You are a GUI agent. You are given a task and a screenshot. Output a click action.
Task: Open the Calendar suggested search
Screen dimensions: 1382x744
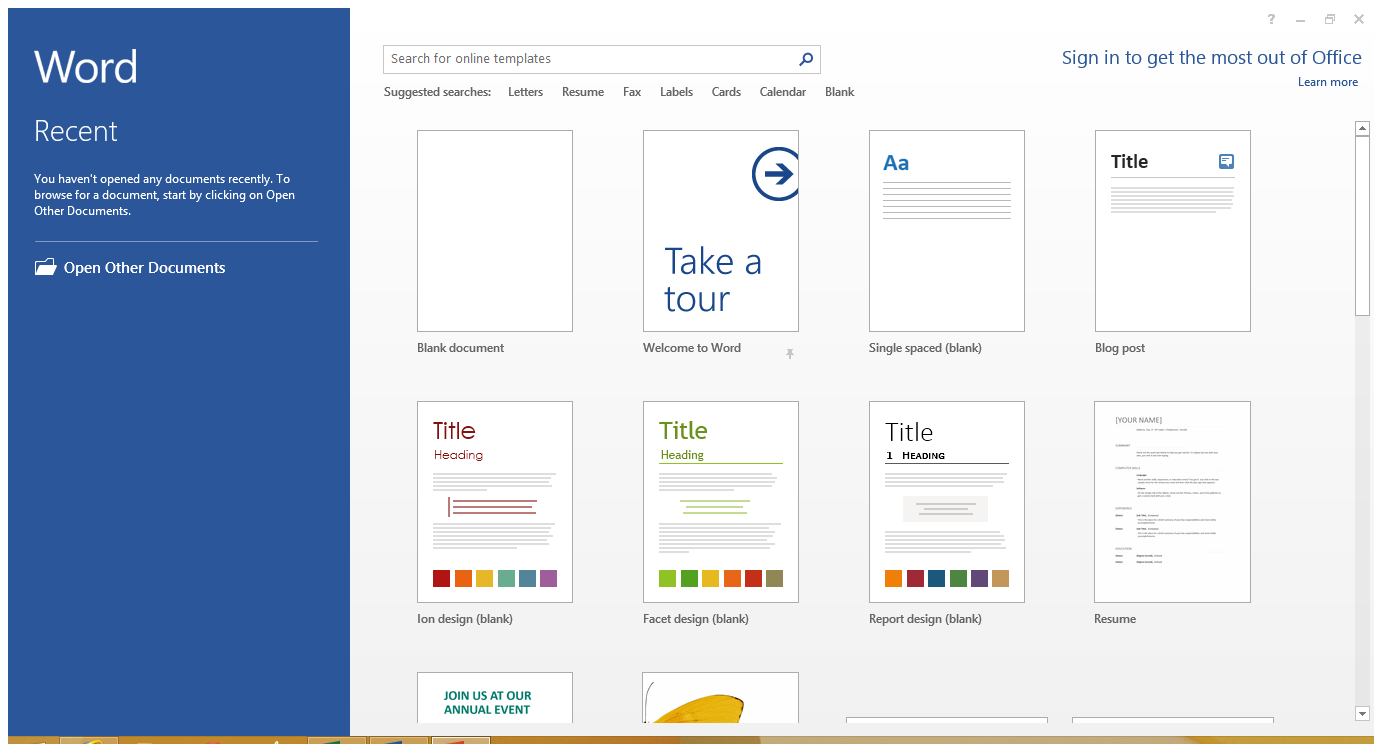[x=783, y=92]
